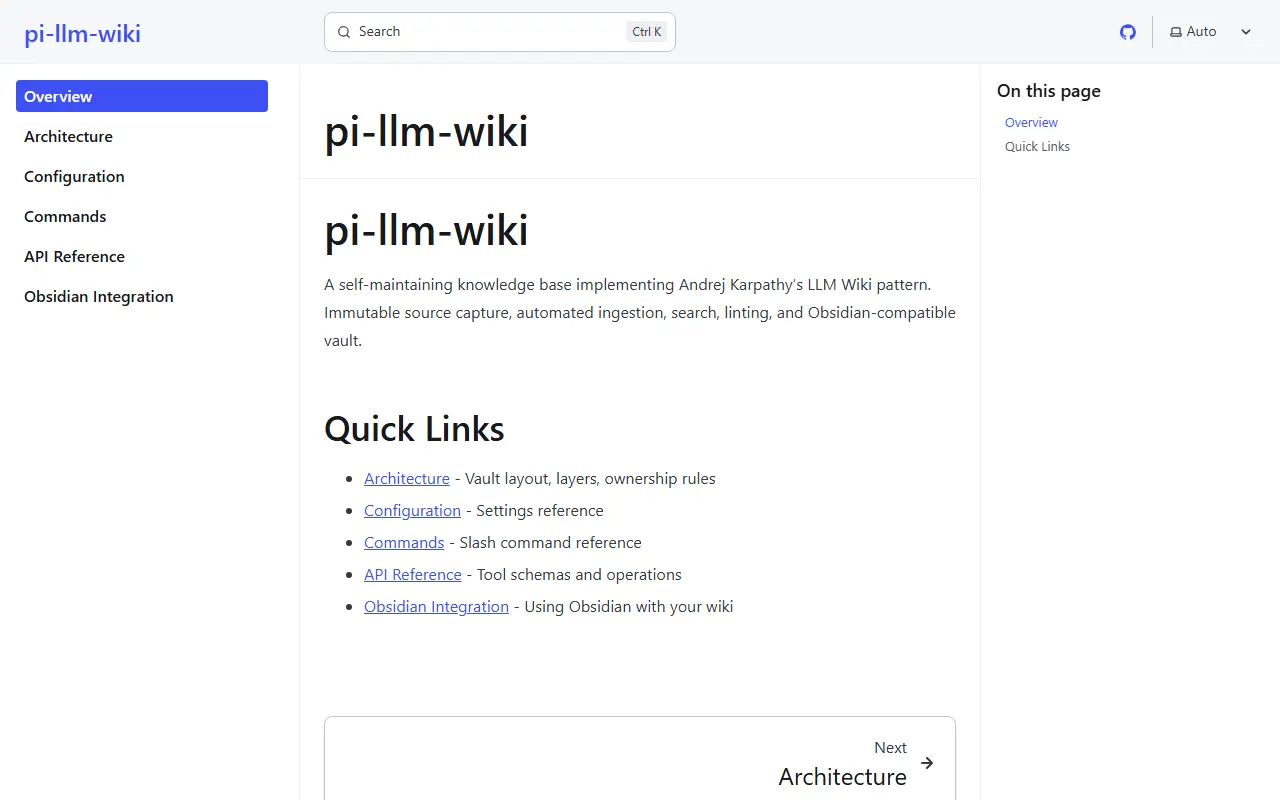Open Configuration in the sidebar
1280x800 pixels.
pos(142,176)
